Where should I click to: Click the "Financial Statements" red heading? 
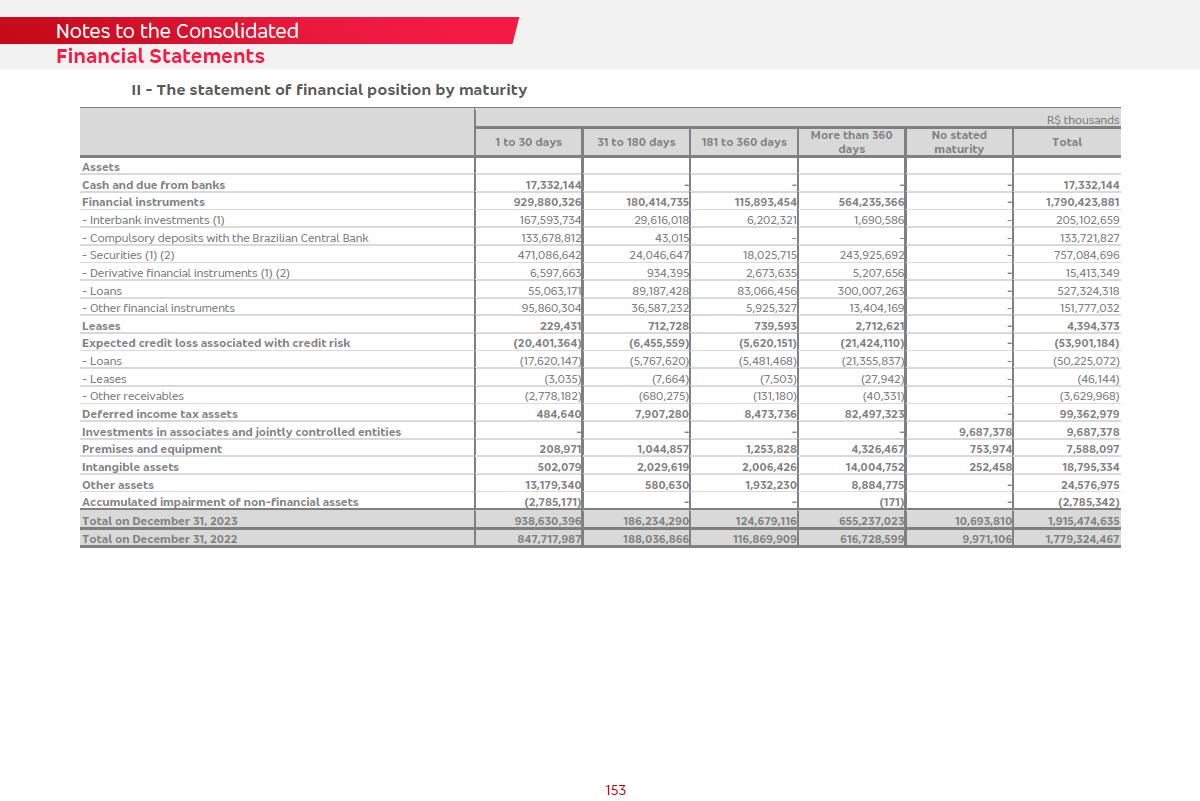coord(160,56)
